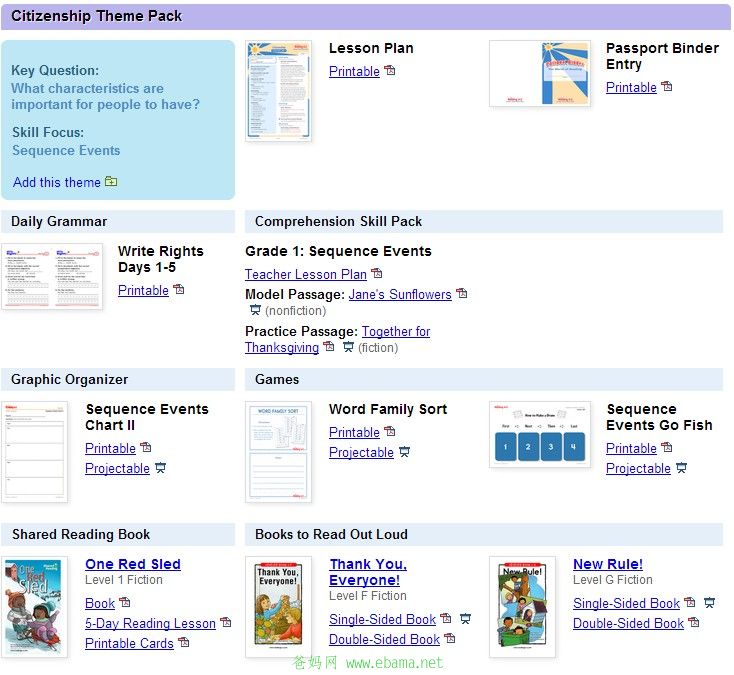This screenshot has width=734, height=675.
Task: Click PDF icon beside Passport Binder Printable
Action: tap(667, 86)
